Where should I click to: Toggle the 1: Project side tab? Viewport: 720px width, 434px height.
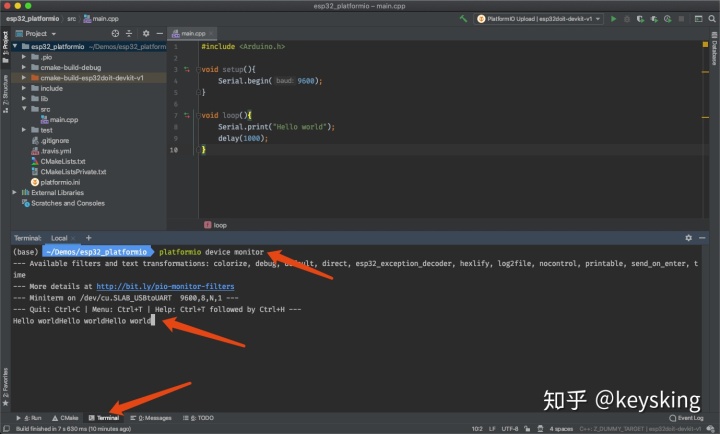6,47
